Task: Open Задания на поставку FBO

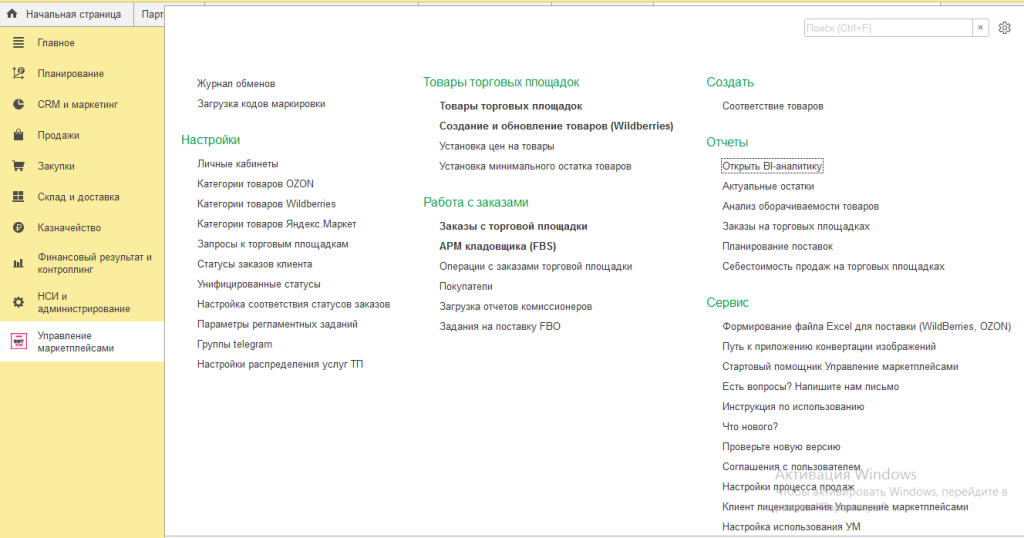Action: (x=500, y=326)
